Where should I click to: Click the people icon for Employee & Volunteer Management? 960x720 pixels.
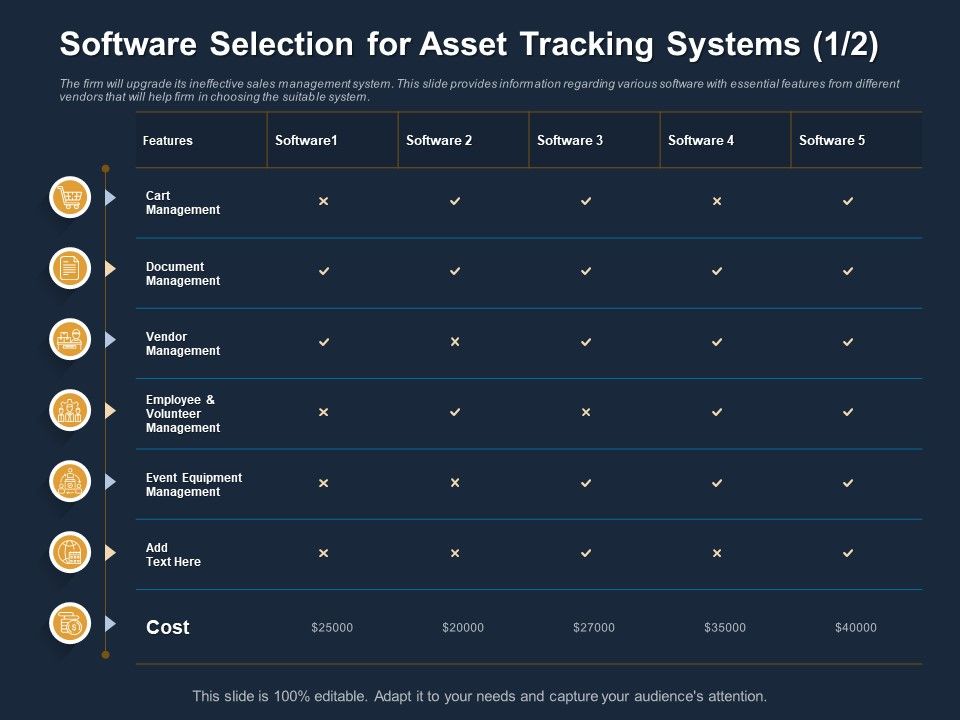(x=70, y=410)
